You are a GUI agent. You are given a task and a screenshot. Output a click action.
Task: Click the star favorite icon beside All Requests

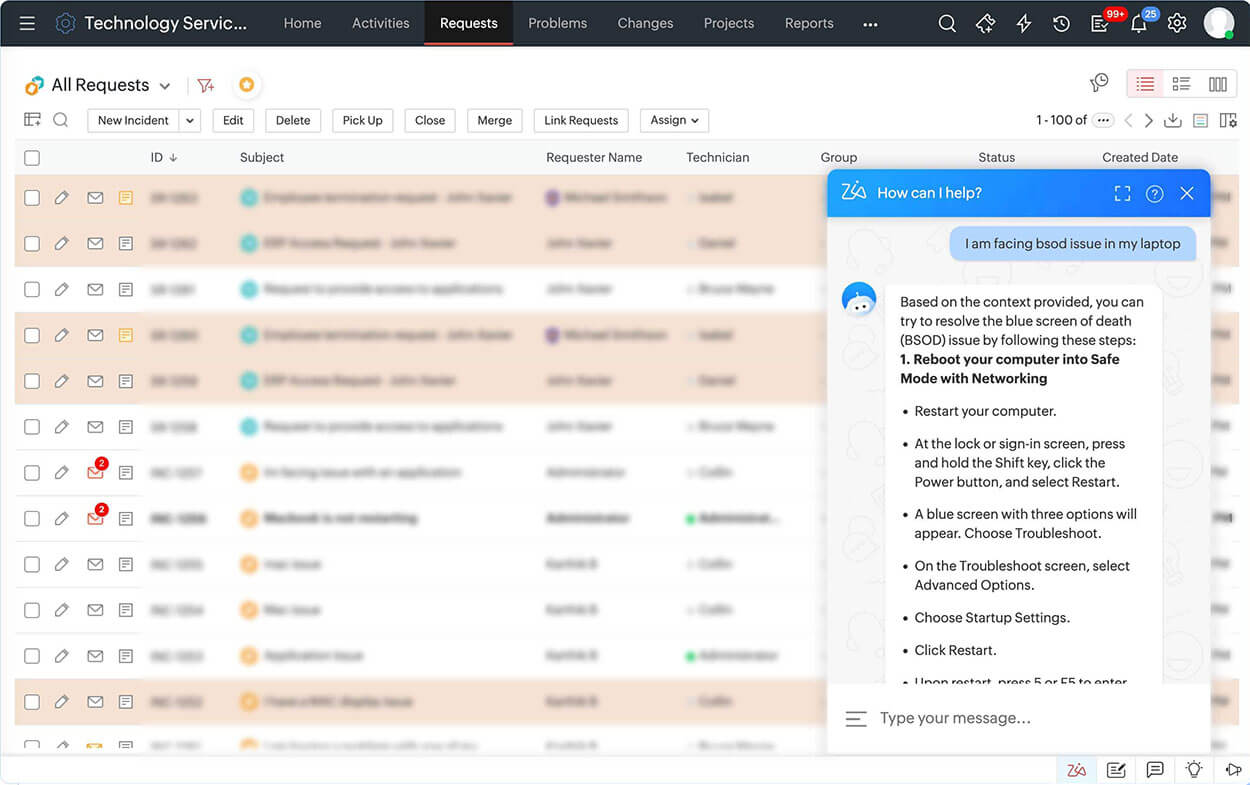coord(247,85)
